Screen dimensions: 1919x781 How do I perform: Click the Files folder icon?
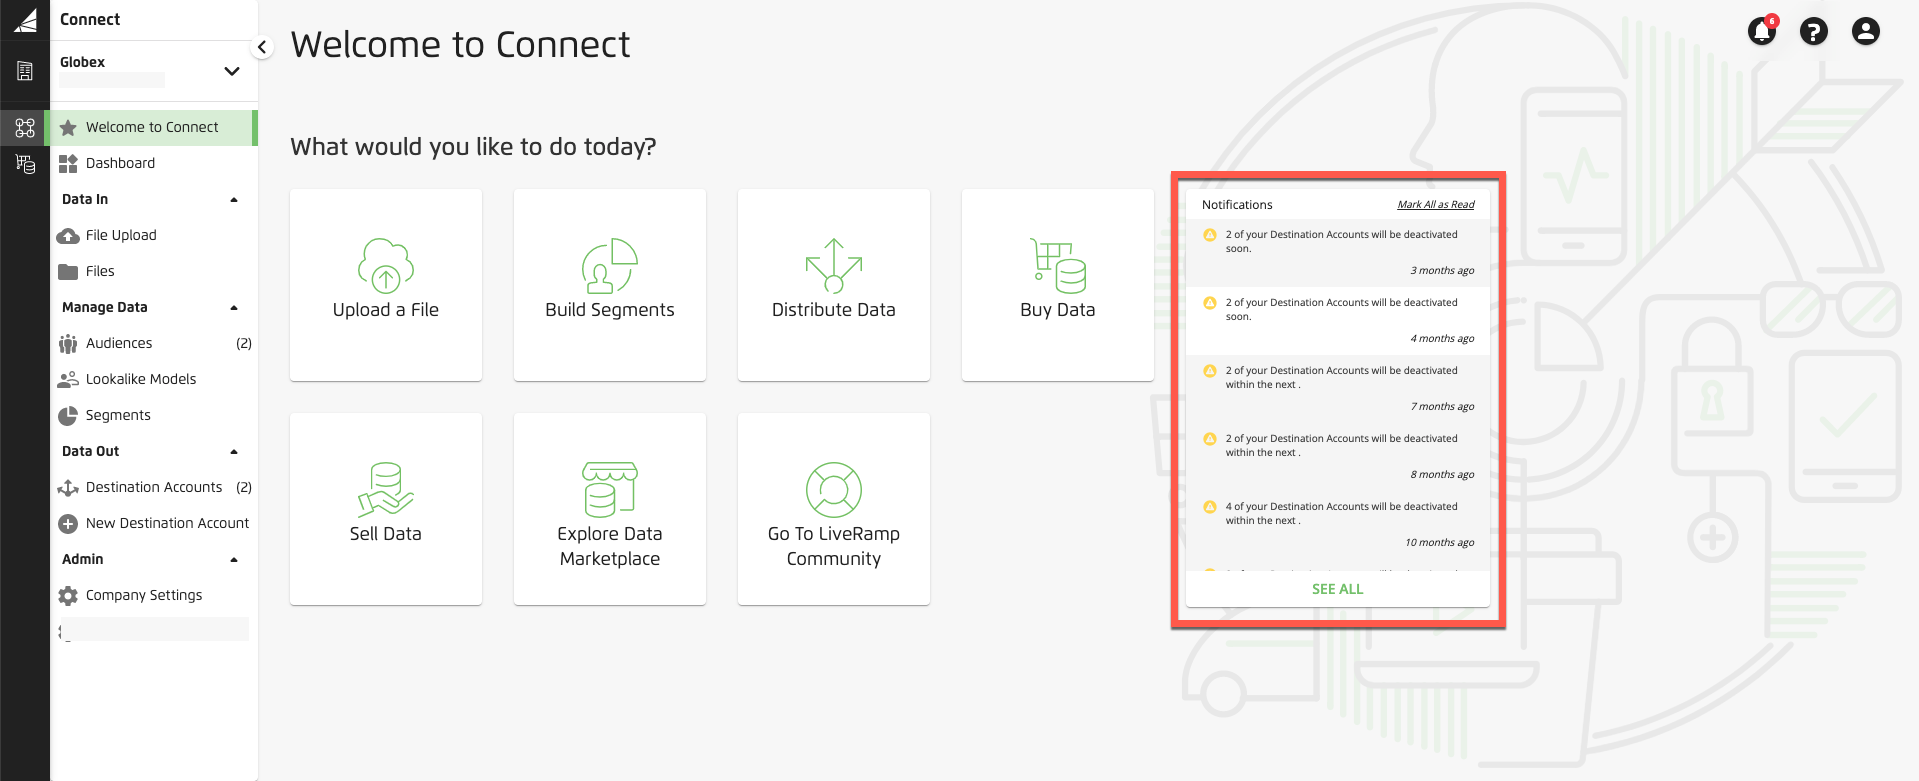click(68, 271)
